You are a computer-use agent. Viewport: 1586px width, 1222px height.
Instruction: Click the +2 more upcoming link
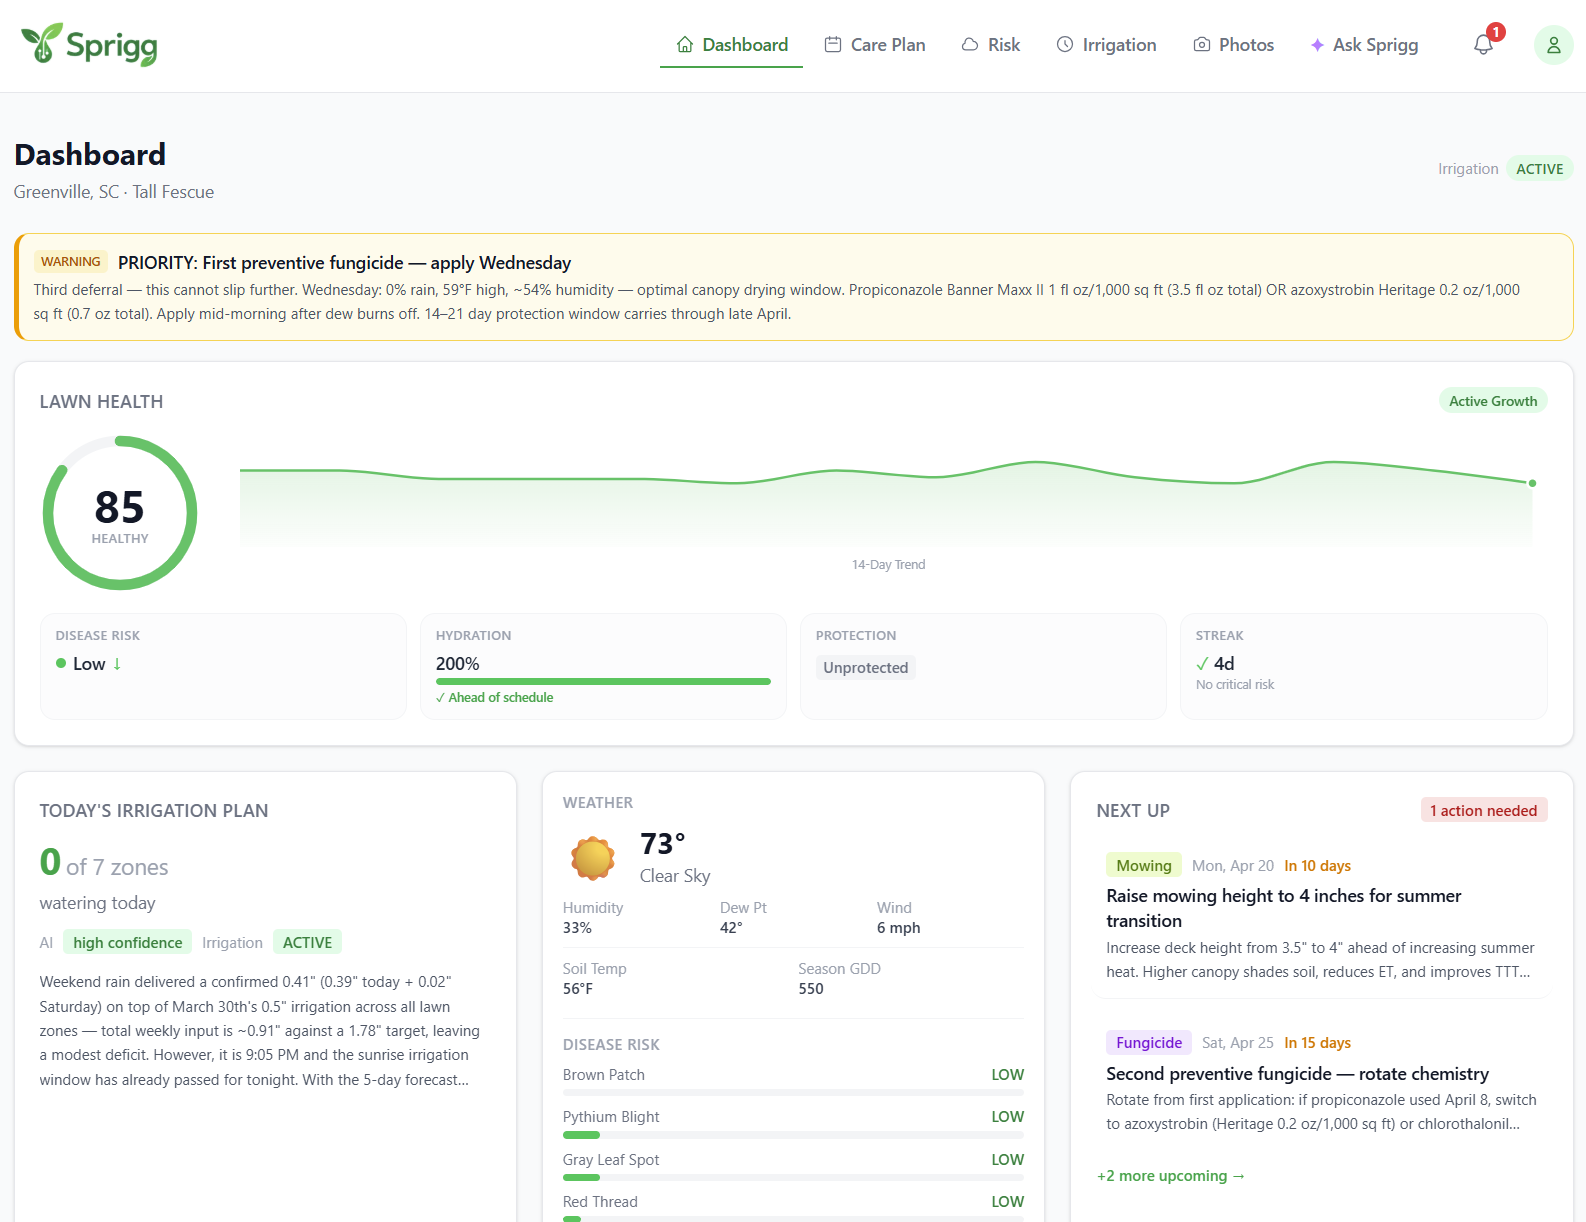(x=1170, y=1176)
